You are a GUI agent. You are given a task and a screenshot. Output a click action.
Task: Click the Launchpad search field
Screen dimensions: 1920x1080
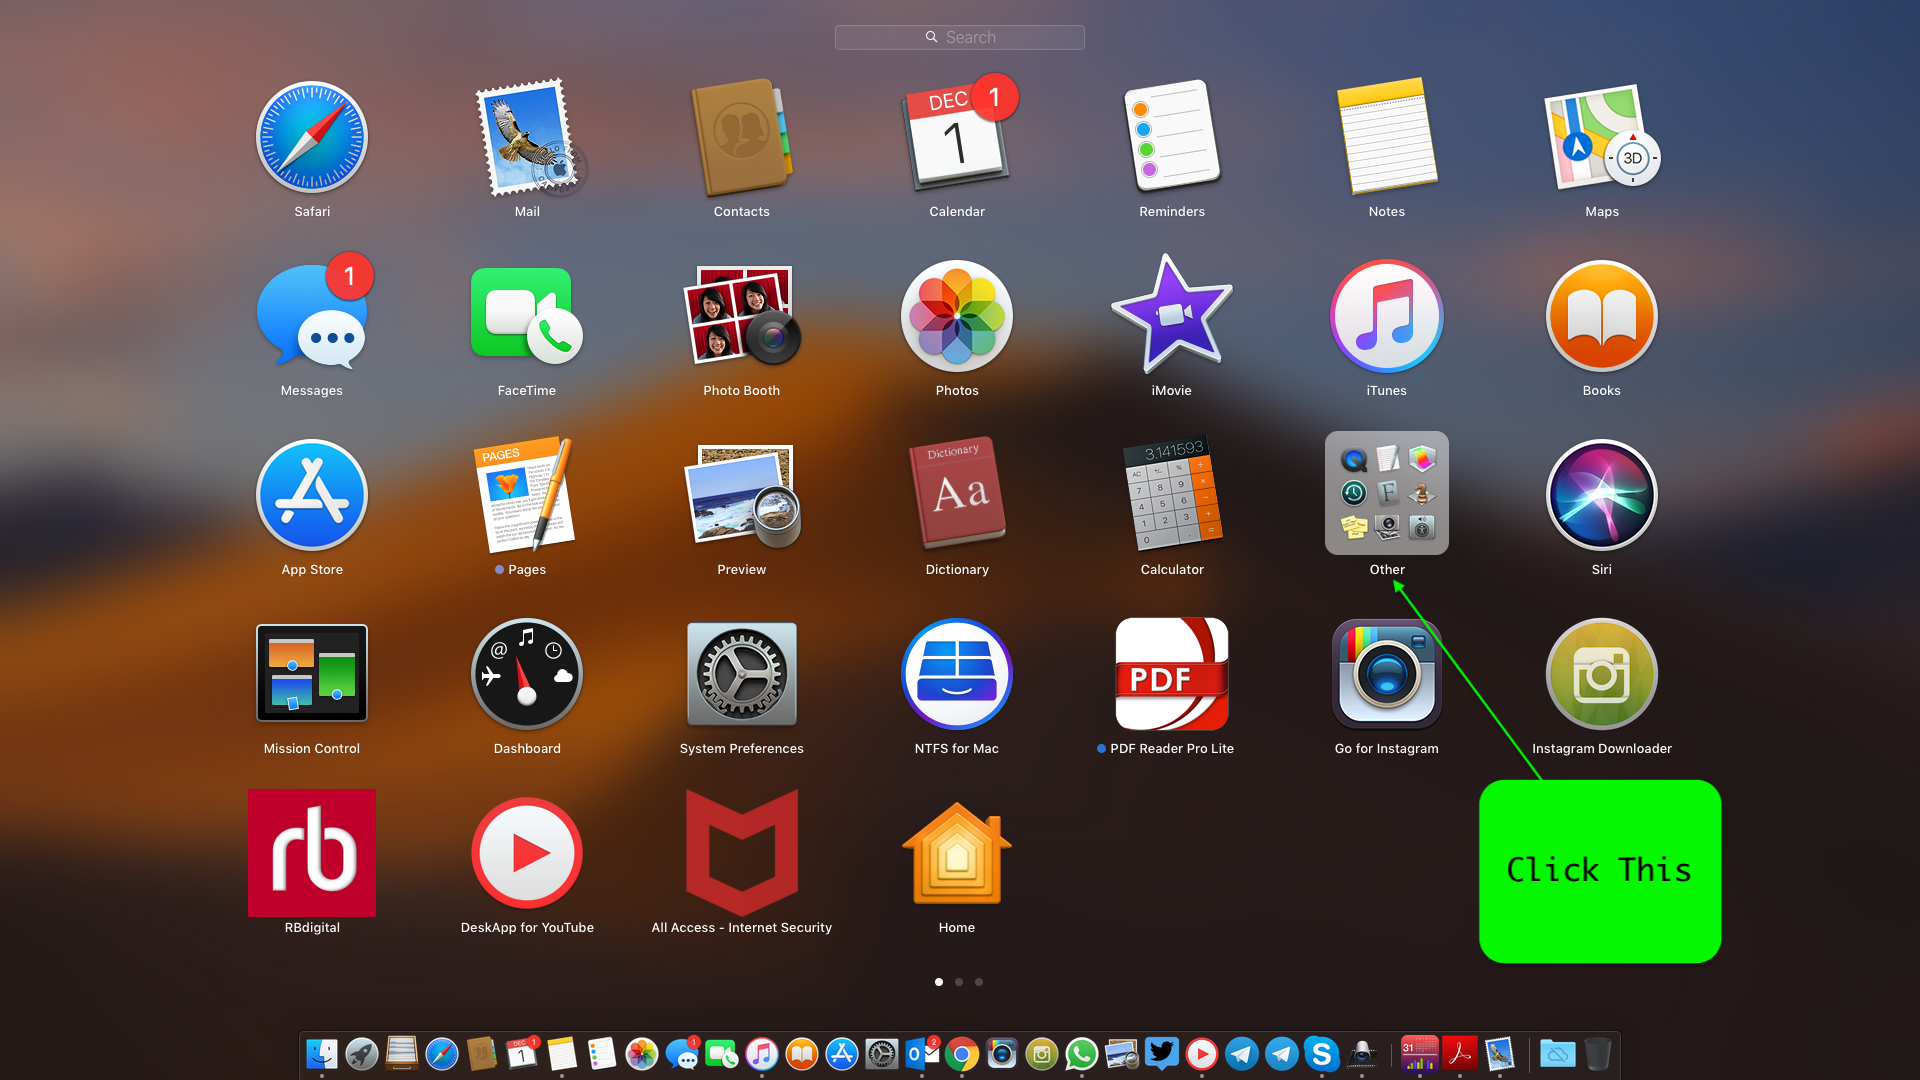pyautogui.click(x=960, y=38)
